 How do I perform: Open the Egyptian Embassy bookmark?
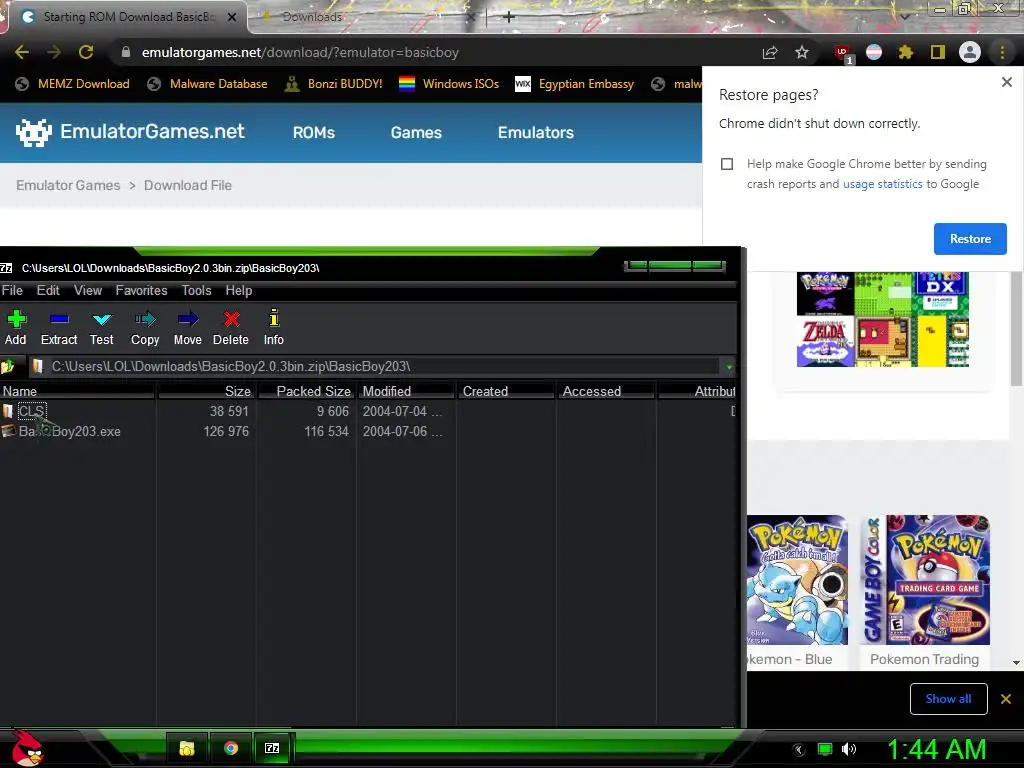click(575, 84)
